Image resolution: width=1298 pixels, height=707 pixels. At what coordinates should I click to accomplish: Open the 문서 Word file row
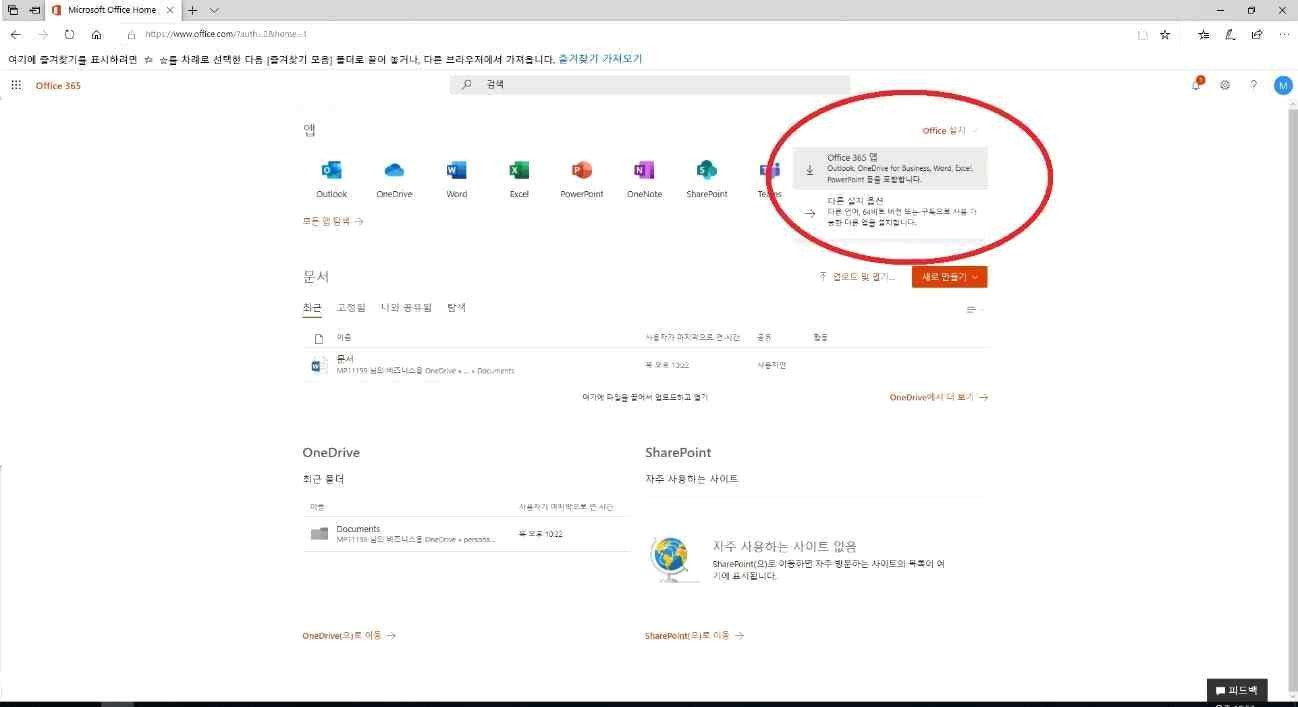(x=645, y=365)
